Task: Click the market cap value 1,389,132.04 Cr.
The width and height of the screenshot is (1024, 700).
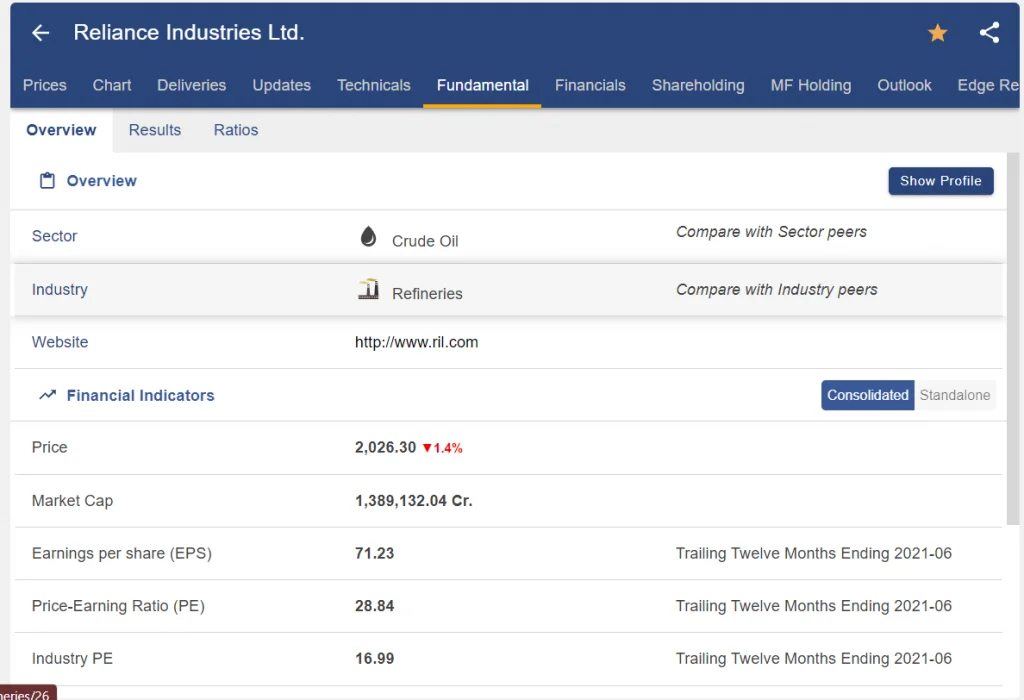Action: 413,501
